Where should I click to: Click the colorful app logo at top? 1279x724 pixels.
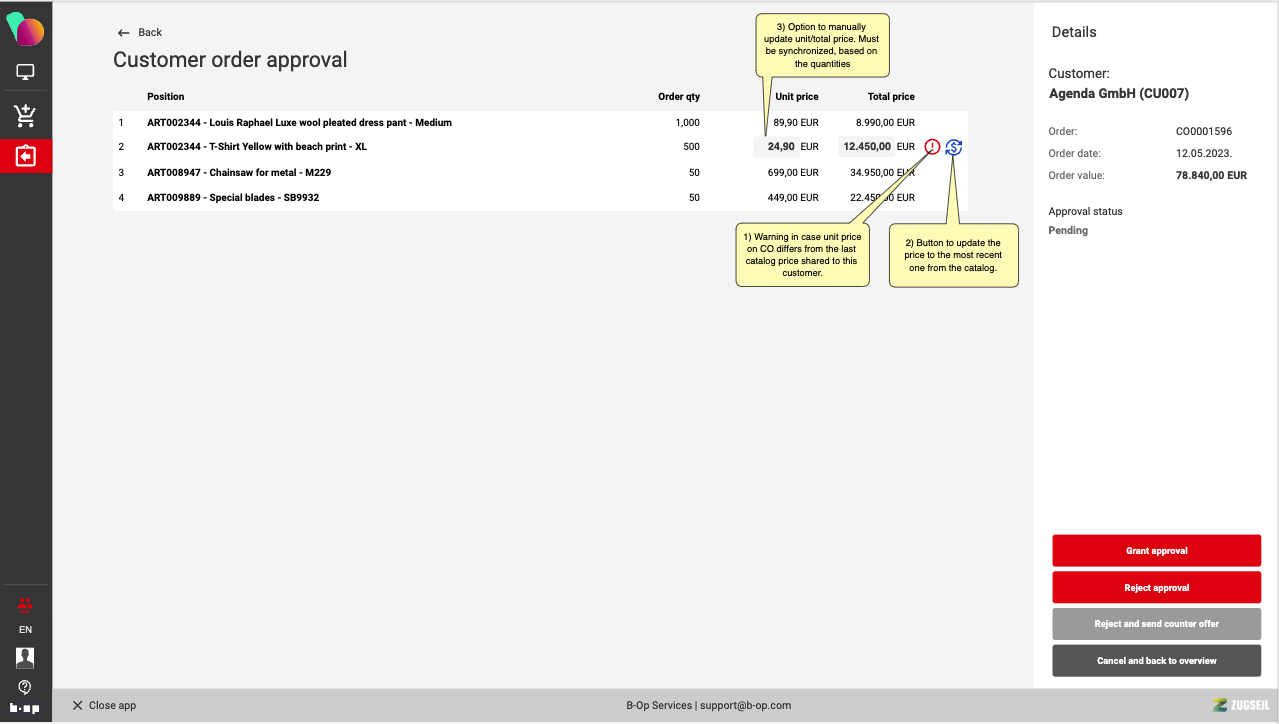26,29
